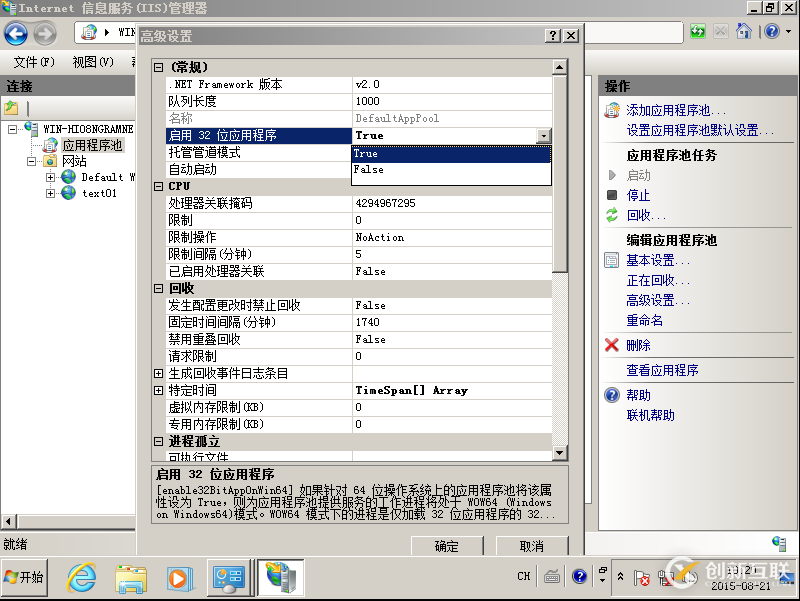The height and width of the screenshot is (601, 800).
Task: Click the IIS Manager taskbar icon
Action: click(x=281, y=577)
